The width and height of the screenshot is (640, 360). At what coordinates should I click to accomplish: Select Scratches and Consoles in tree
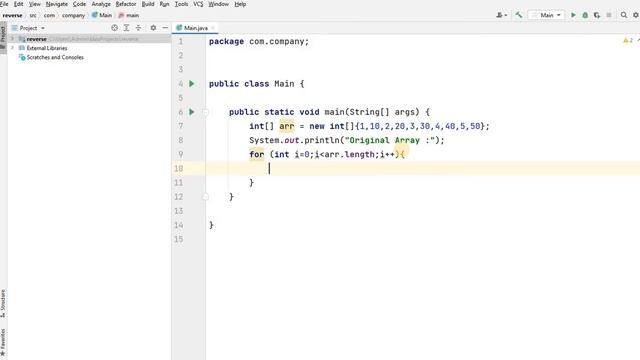(x=55, y=57)
